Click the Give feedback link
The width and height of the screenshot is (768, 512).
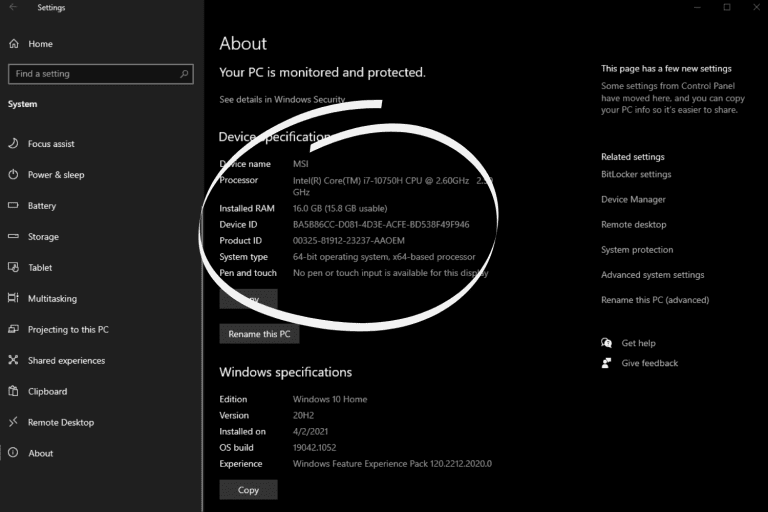(649, 363)
